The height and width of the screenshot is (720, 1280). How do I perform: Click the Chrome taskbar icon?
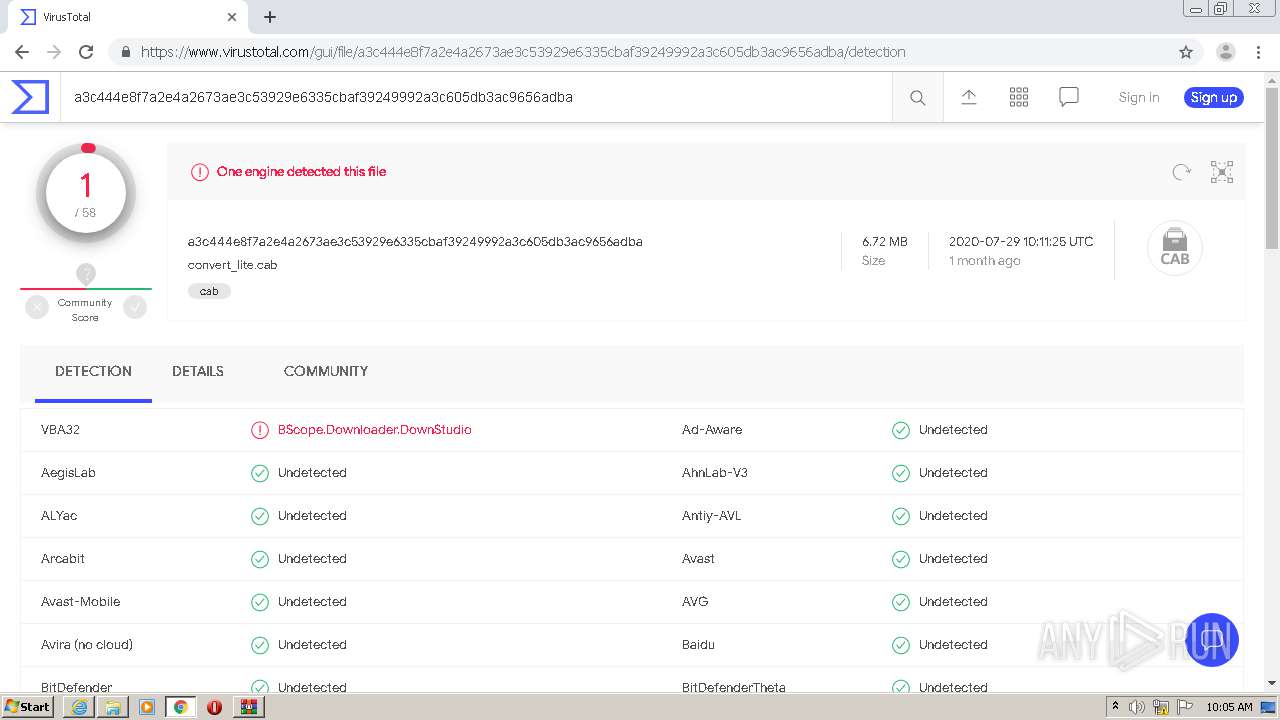(x=180, y=707)
